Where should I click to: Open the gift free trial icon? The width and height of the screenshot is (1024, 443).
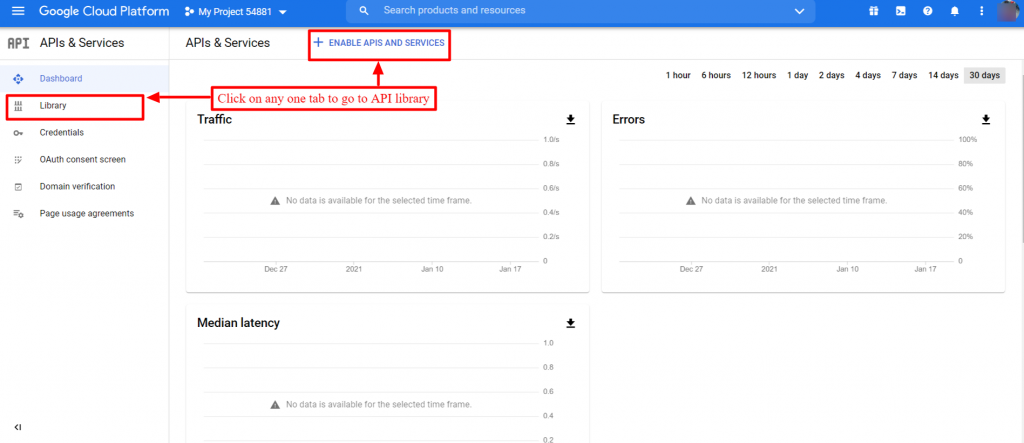[873, 11]
